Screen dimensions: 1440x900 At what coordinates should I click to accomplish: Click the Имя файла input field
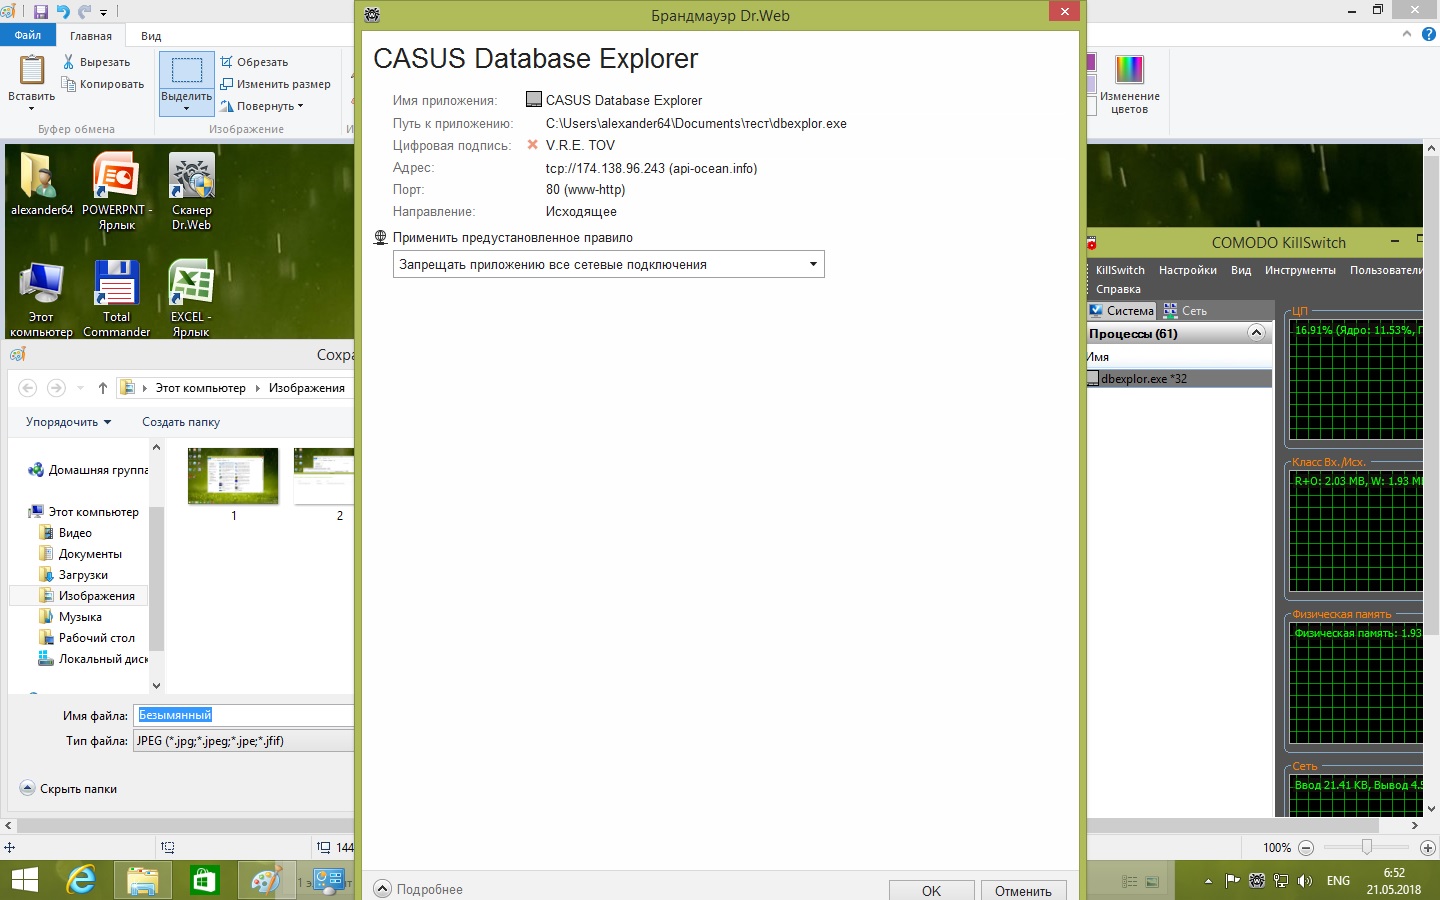(244, 715)
